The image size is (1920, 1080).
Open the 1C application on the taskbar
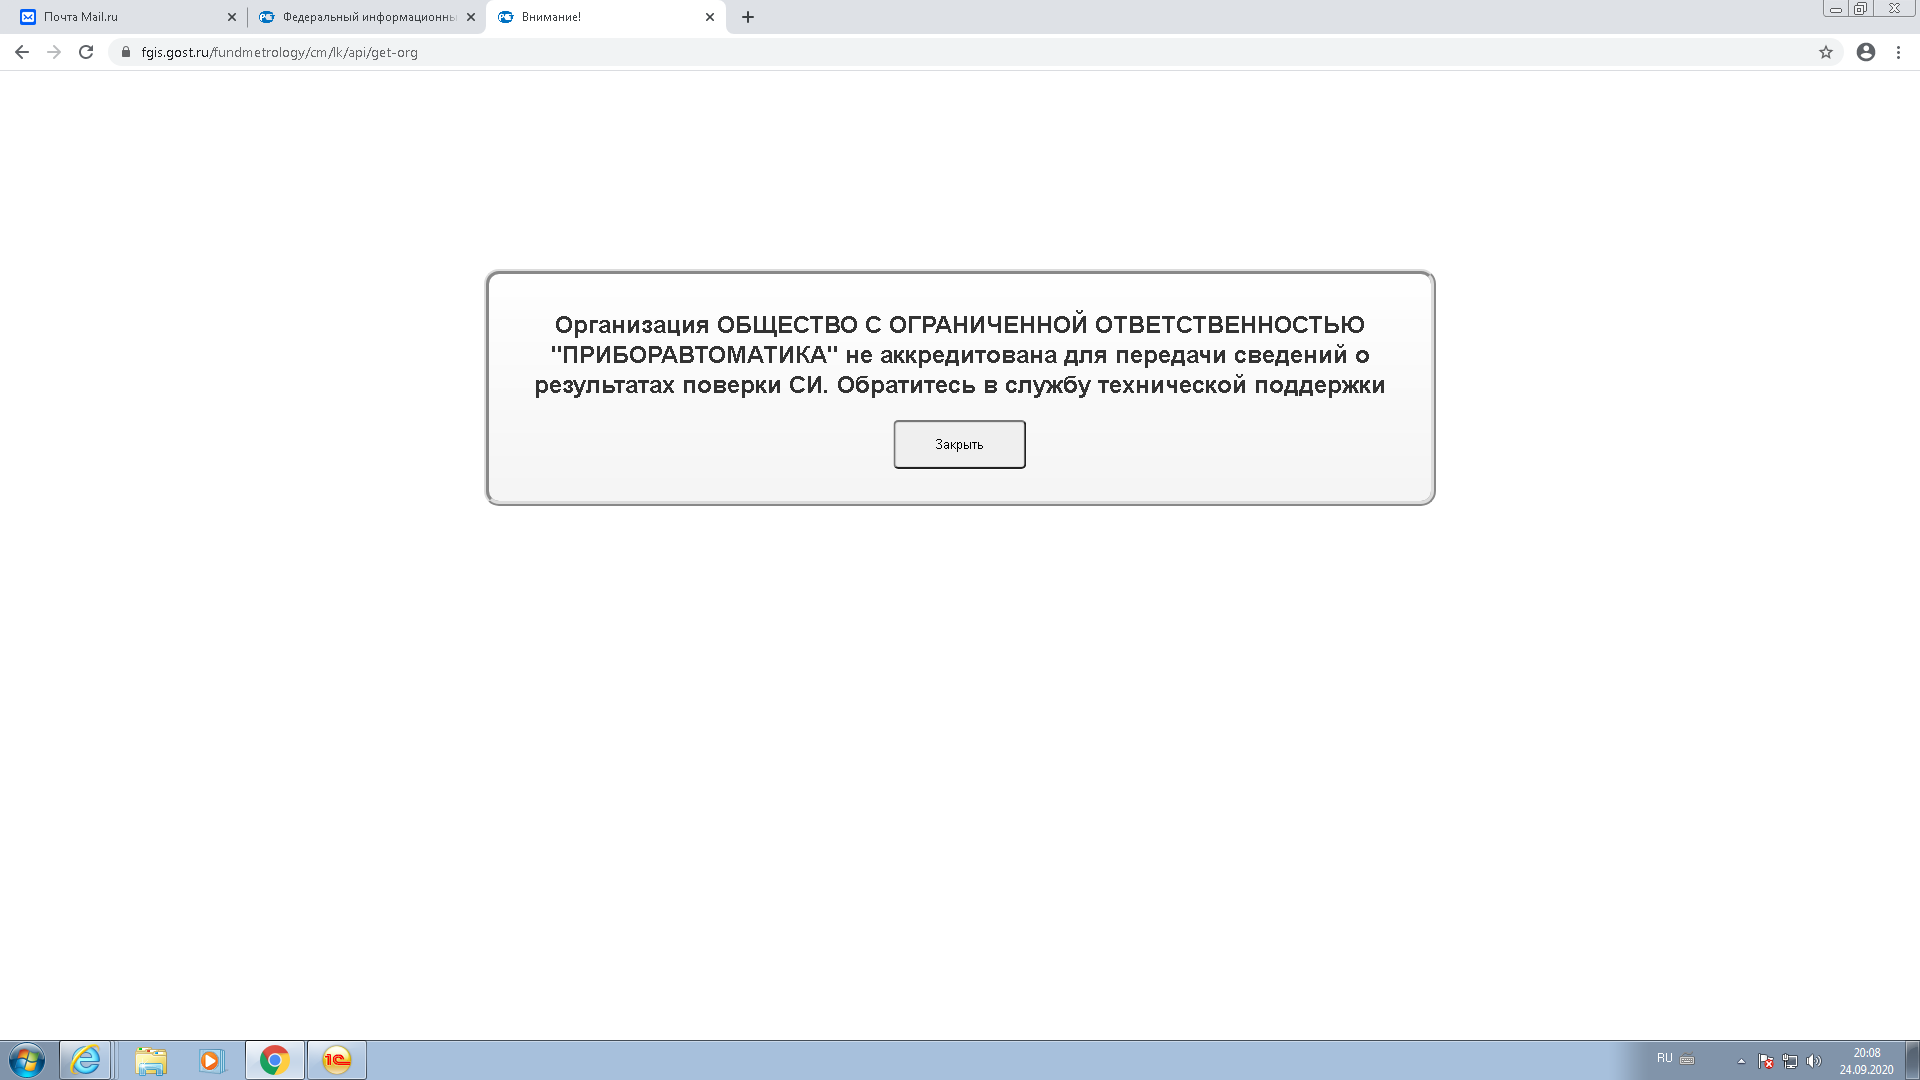337,1060
